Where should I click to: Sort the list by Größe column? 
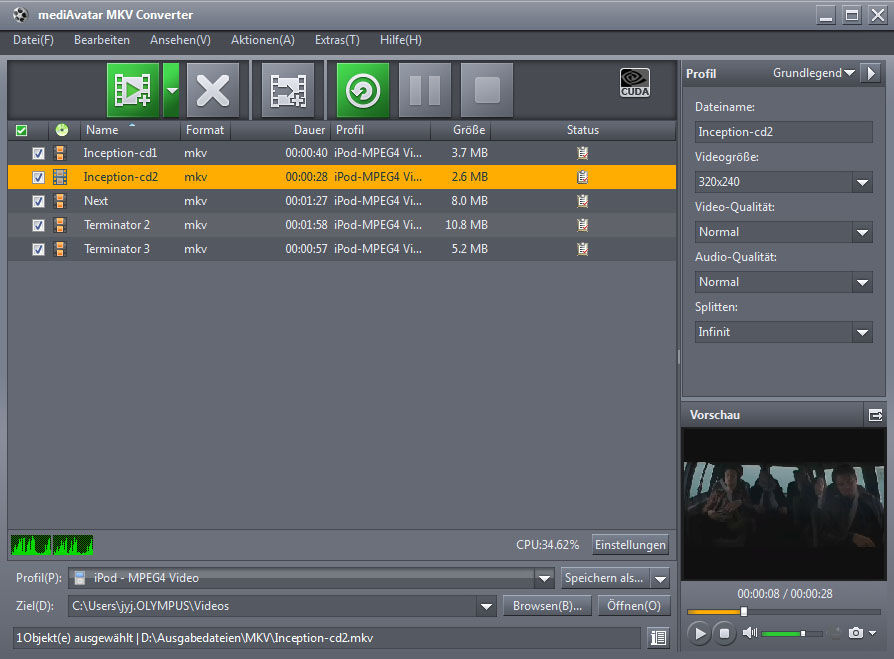tap(461, 130)
